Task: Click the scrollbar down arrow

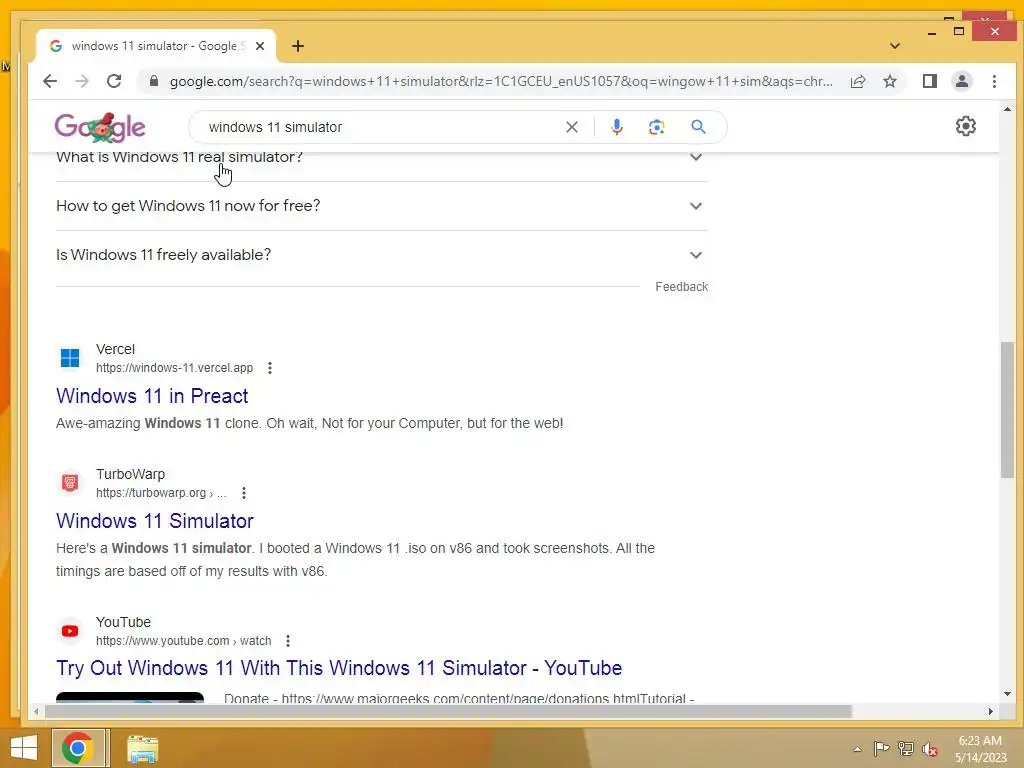Action: (x=1007, y=694)
